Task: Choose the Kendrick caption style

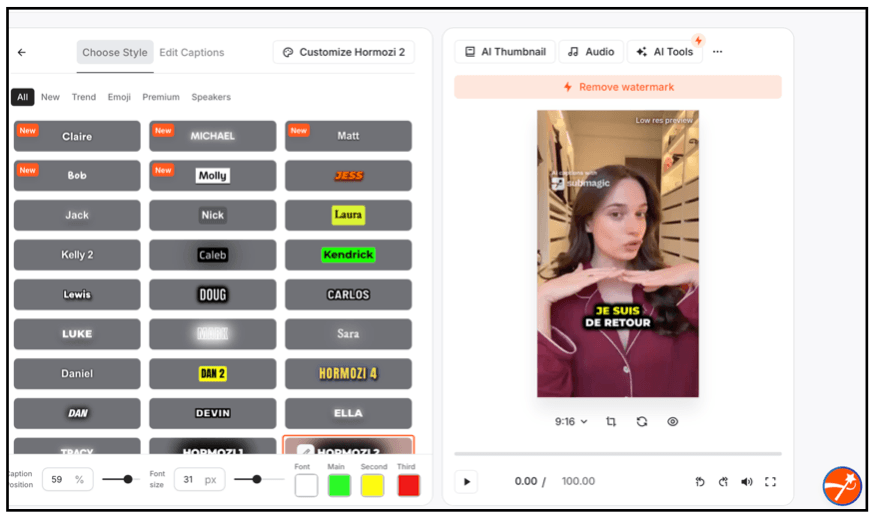Action: tap(348, 255)
